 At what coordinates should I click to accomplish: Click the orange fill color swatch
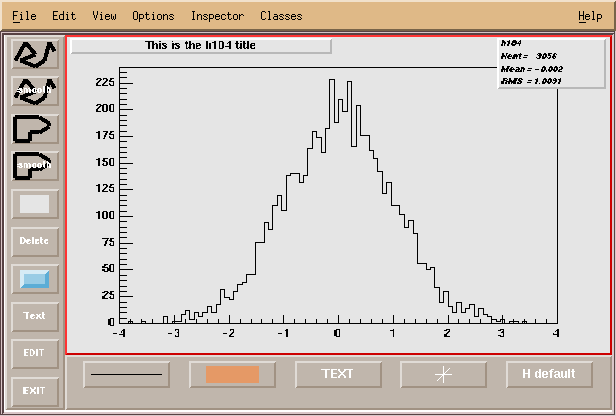[x=232, y=374]
